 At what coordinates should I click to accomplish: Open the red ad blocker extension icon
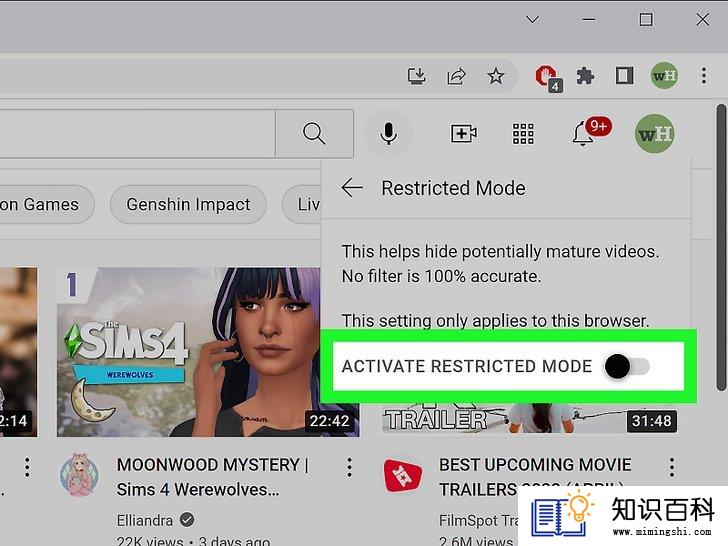pos(548,78)
